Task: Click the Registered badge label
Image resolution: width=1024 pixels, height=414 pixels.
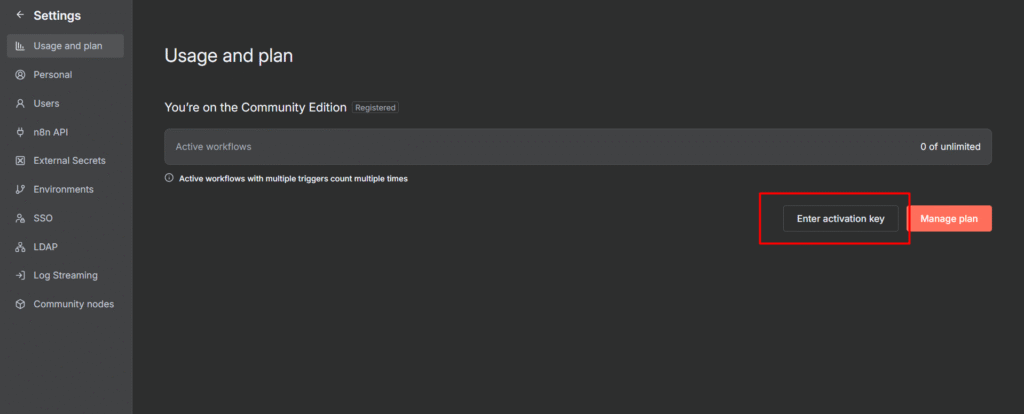Action: [x=375, y=107]
